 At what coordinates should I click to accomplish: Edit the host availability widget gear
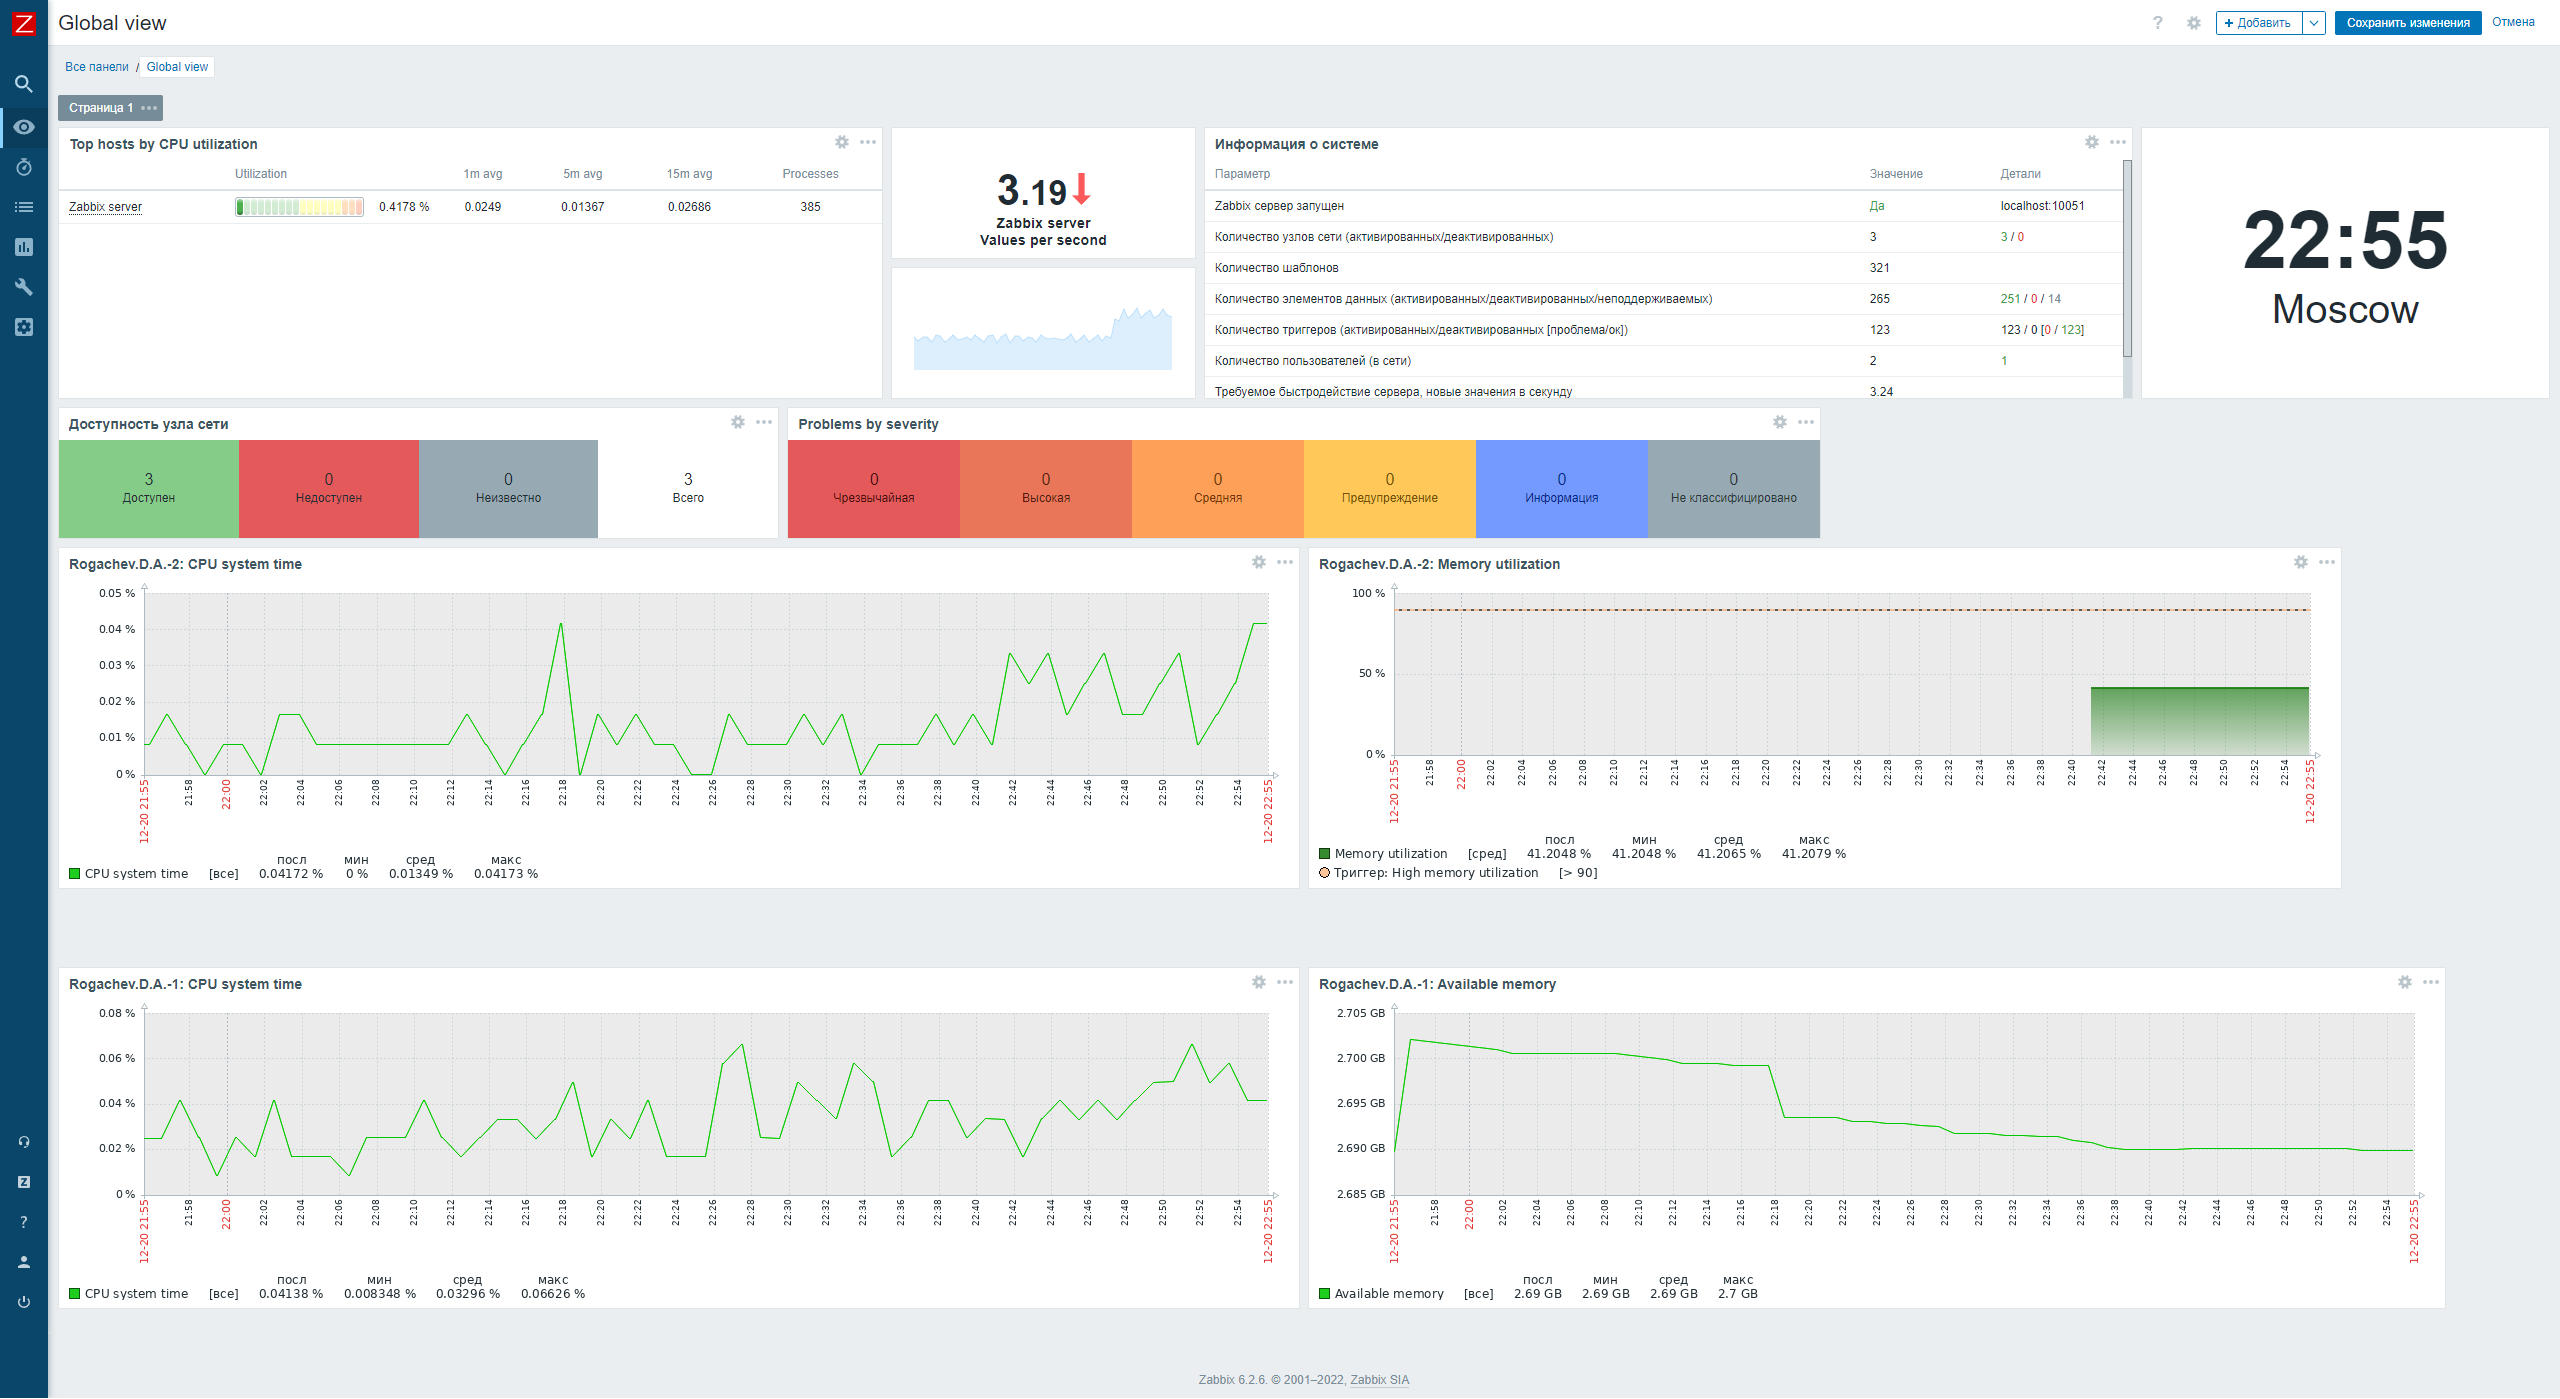[x=738, y=422]
